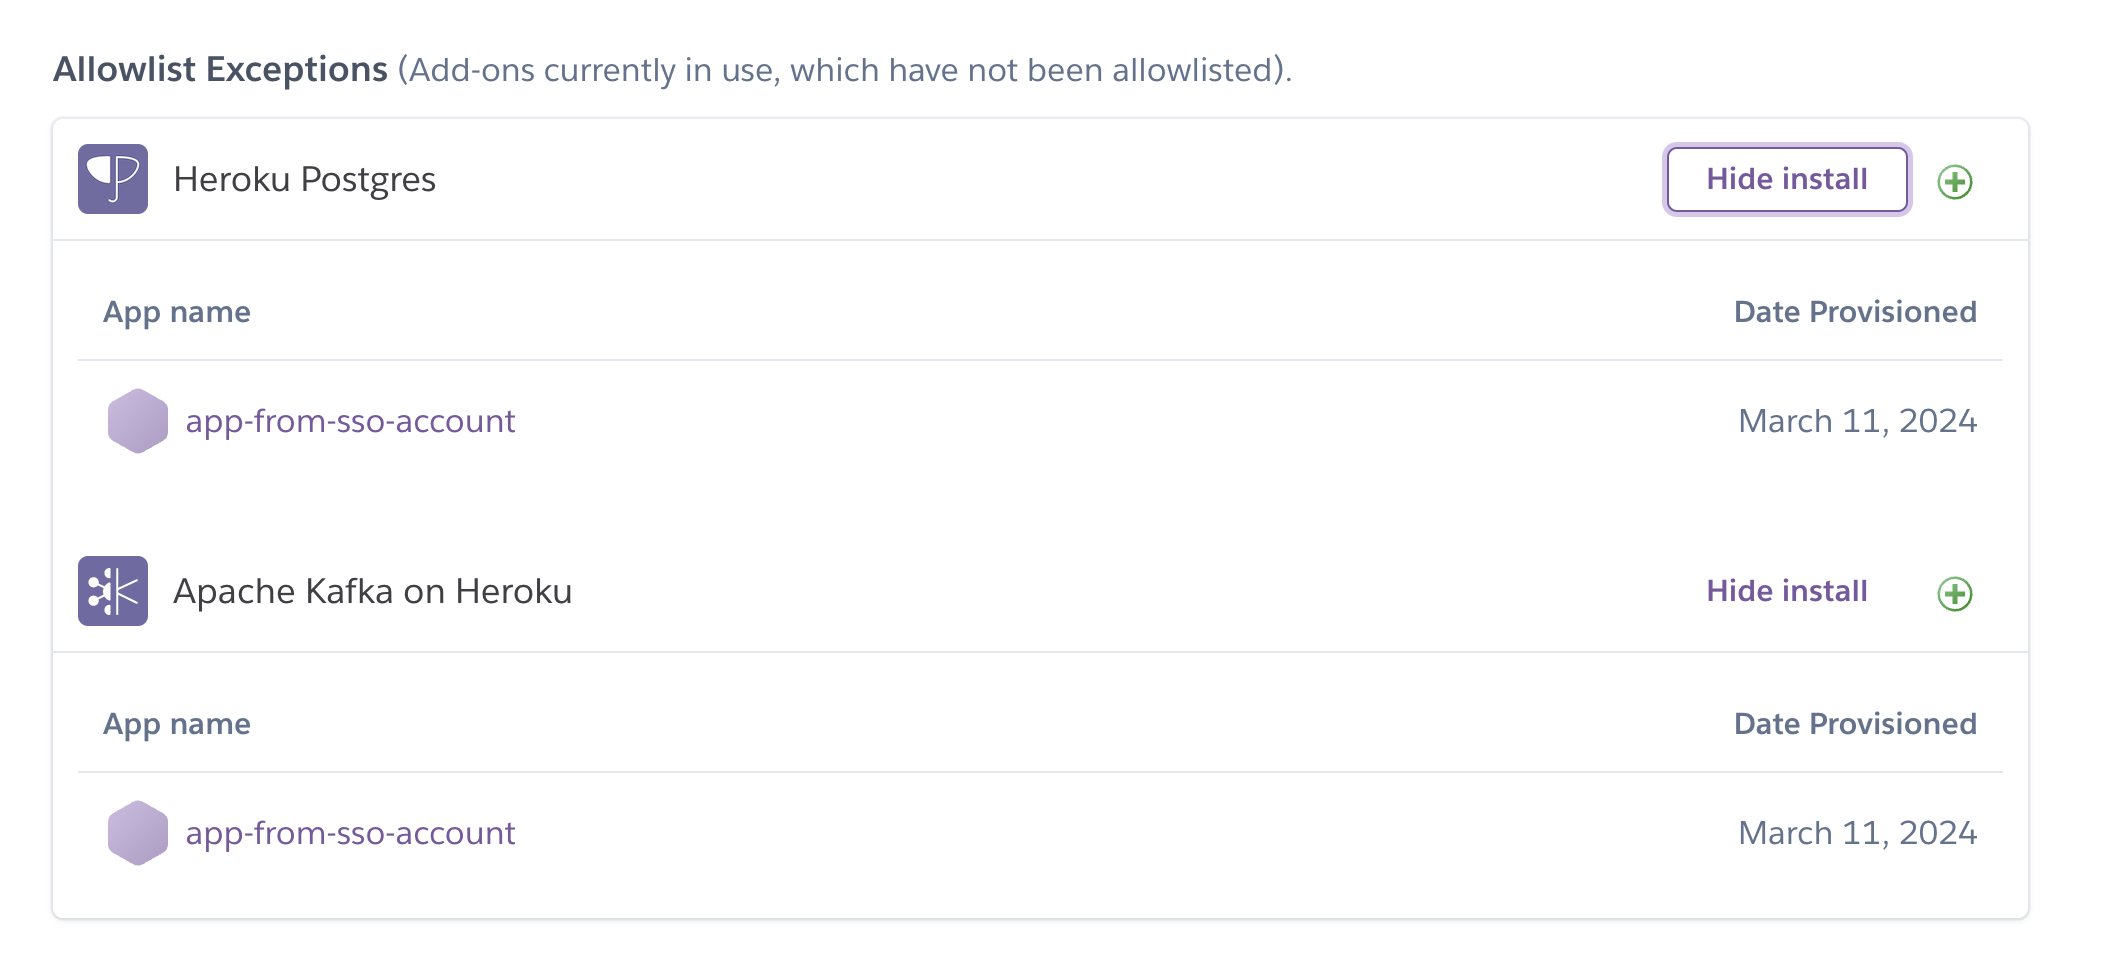Click App name column header in Postgres table
The image size is (2106, 954).
coord(177,312)
